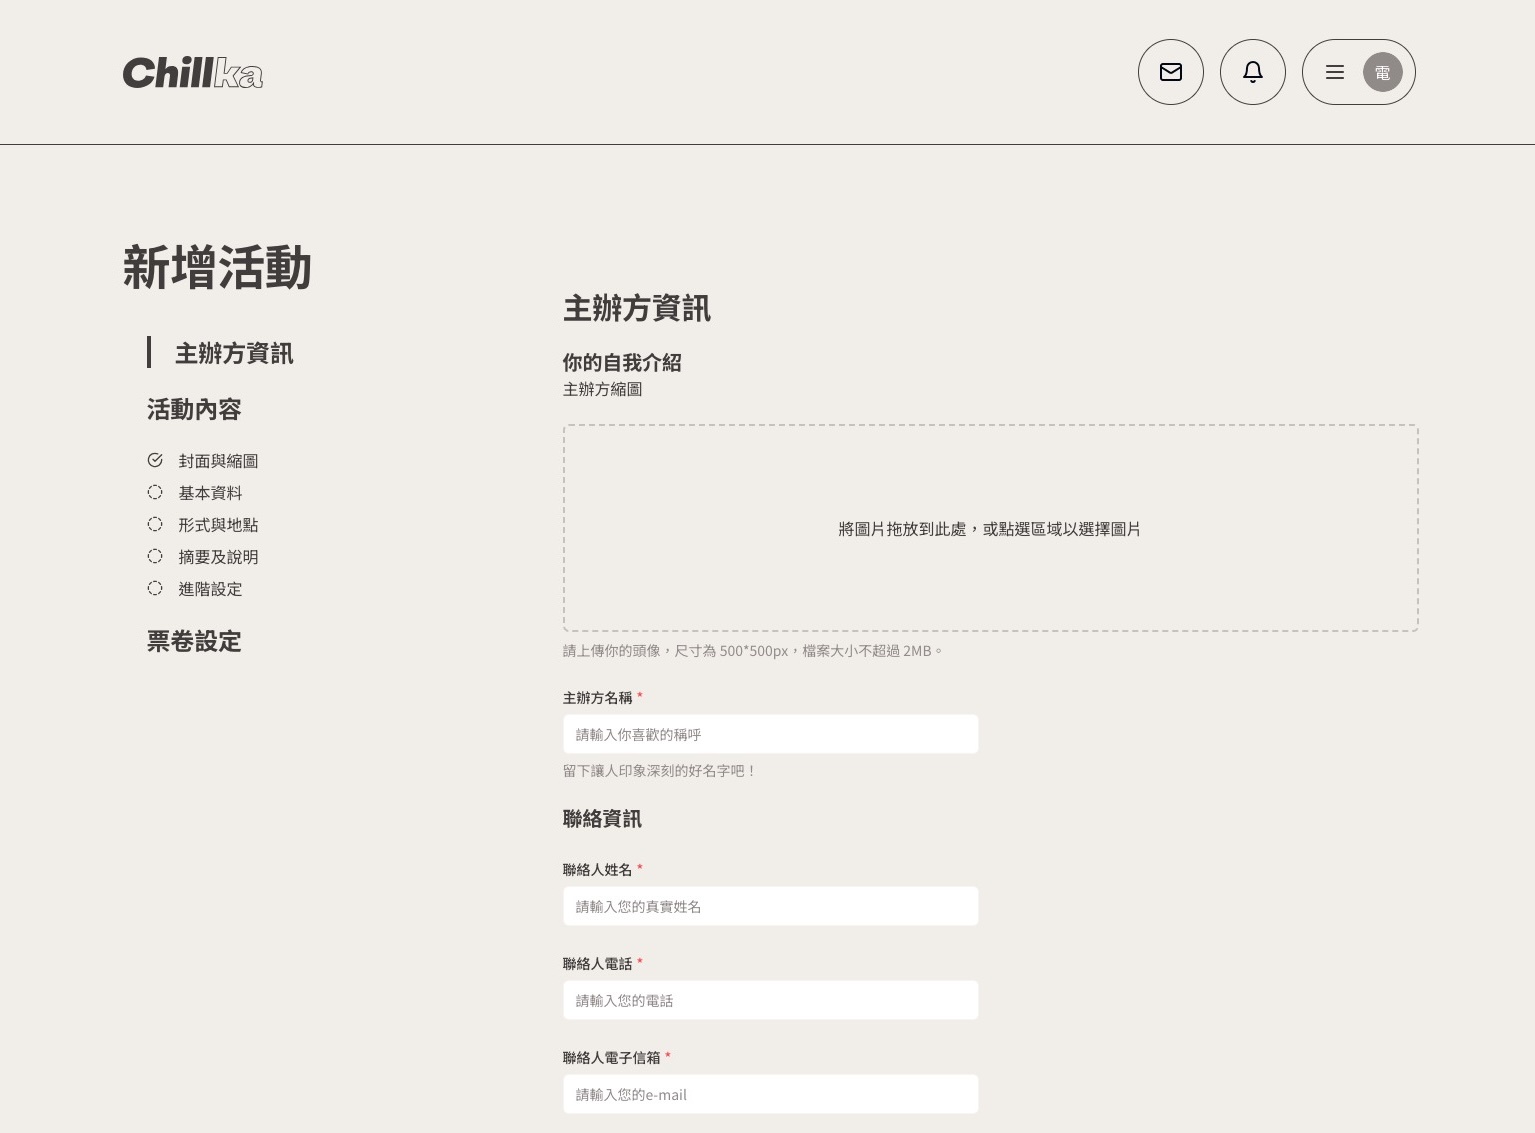The width and height of the screenshot is (1535, 1133).
Task: Open the notifications bell icon
Action: pos(1253,72)
